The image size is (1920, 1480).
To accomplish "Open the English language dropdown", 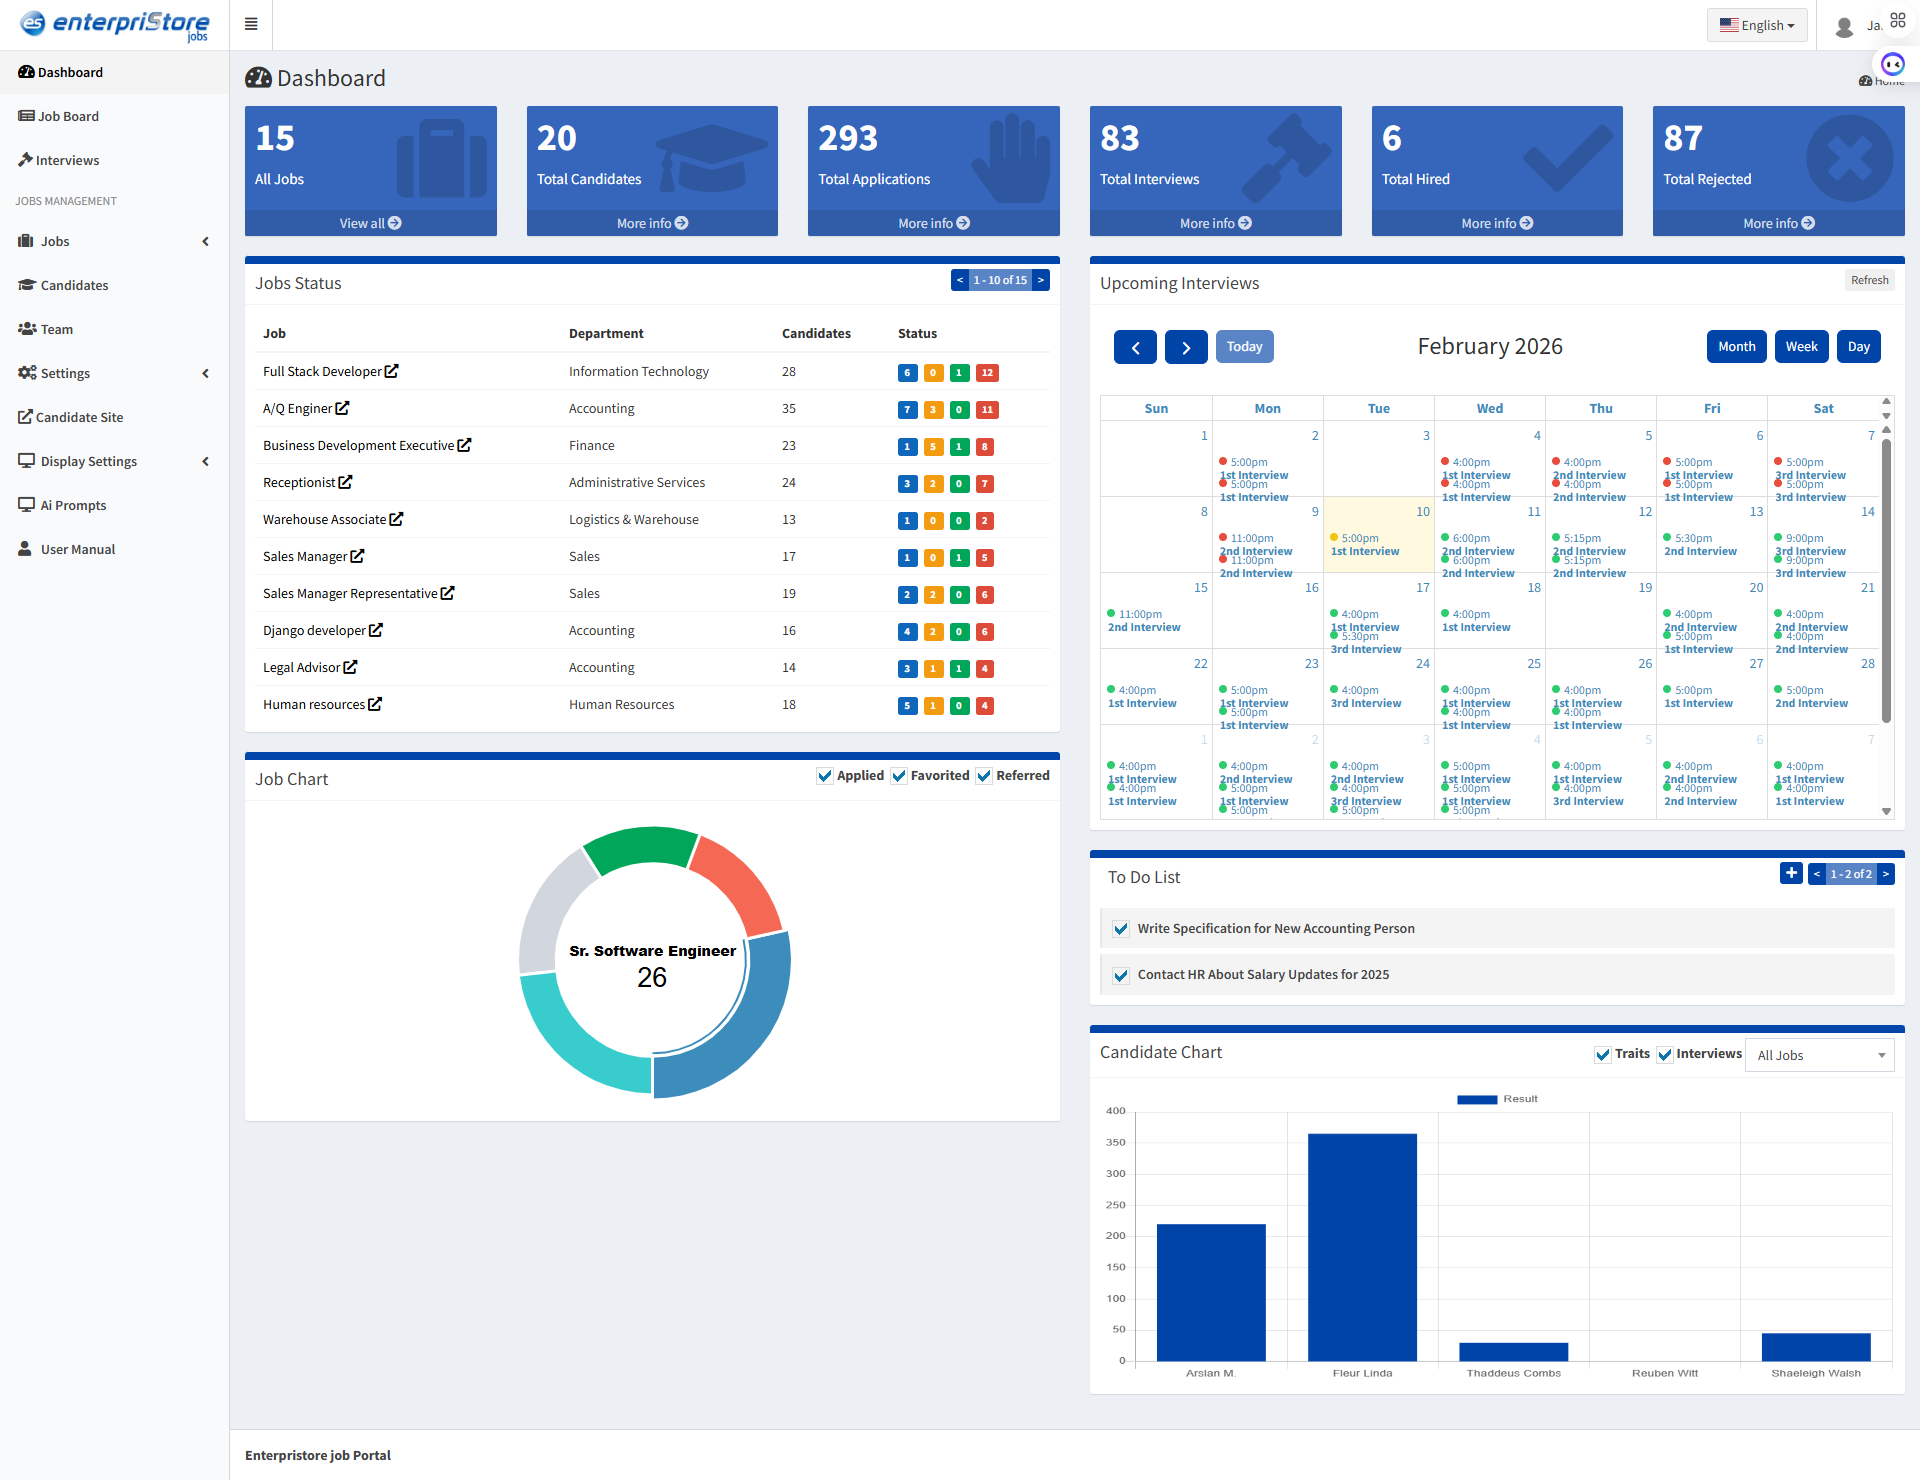I will (1756, 25).
